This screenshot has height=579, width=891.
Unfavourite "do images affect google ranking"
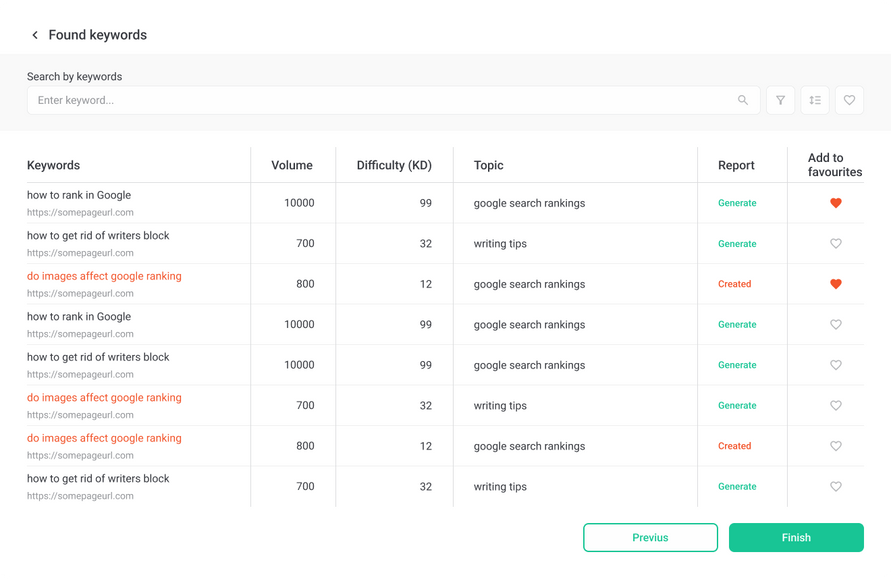[x=836, y=284]
